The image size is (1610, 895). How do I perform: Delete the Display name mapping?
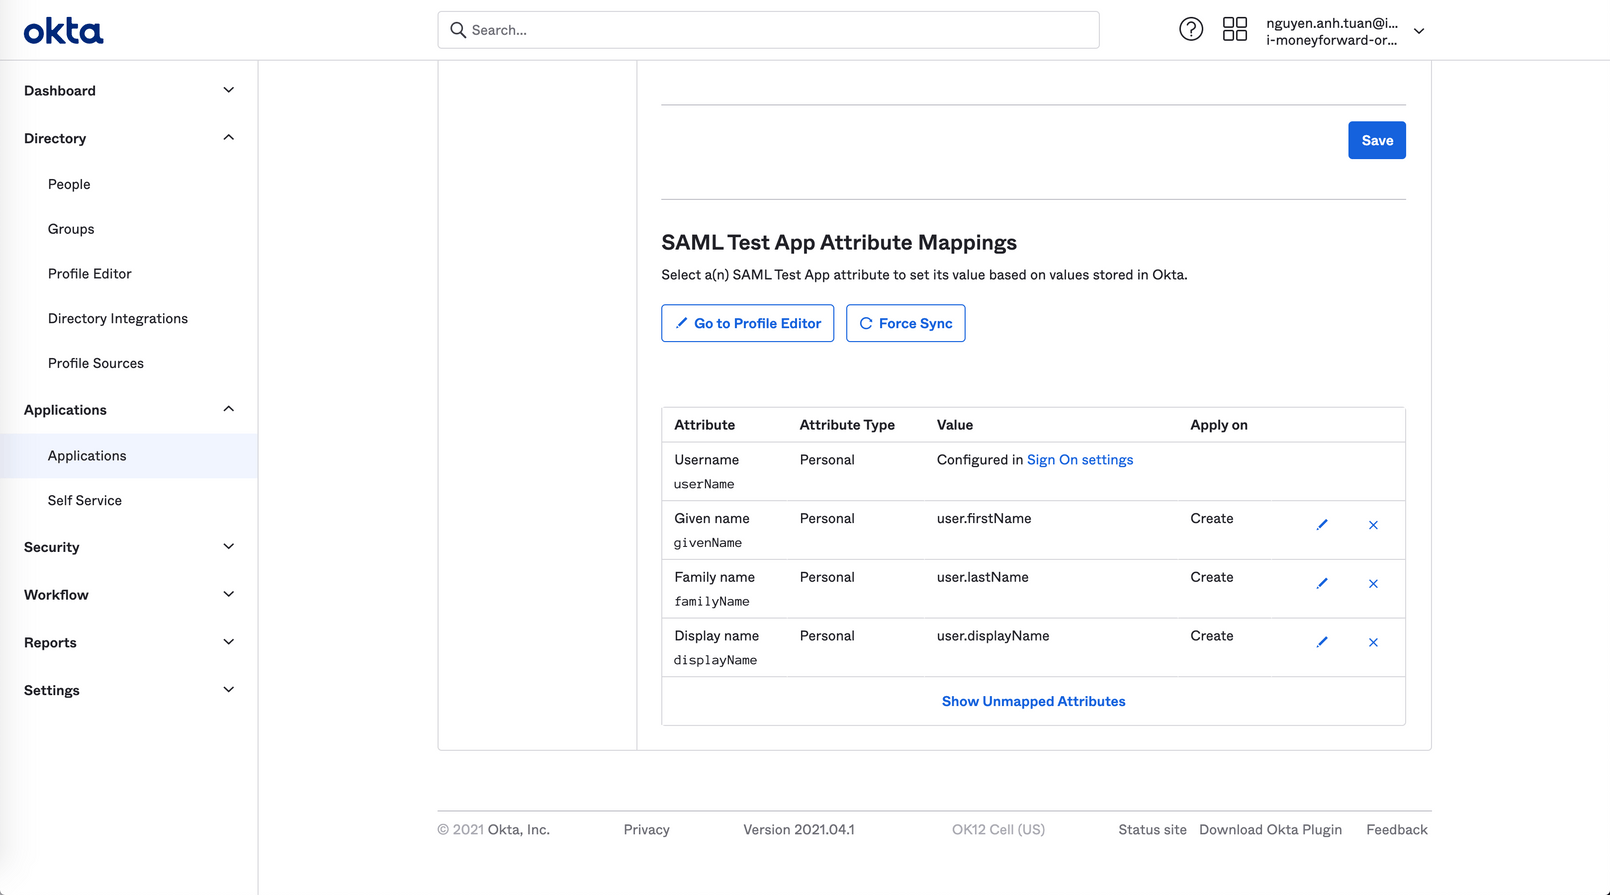(1373, 642)
